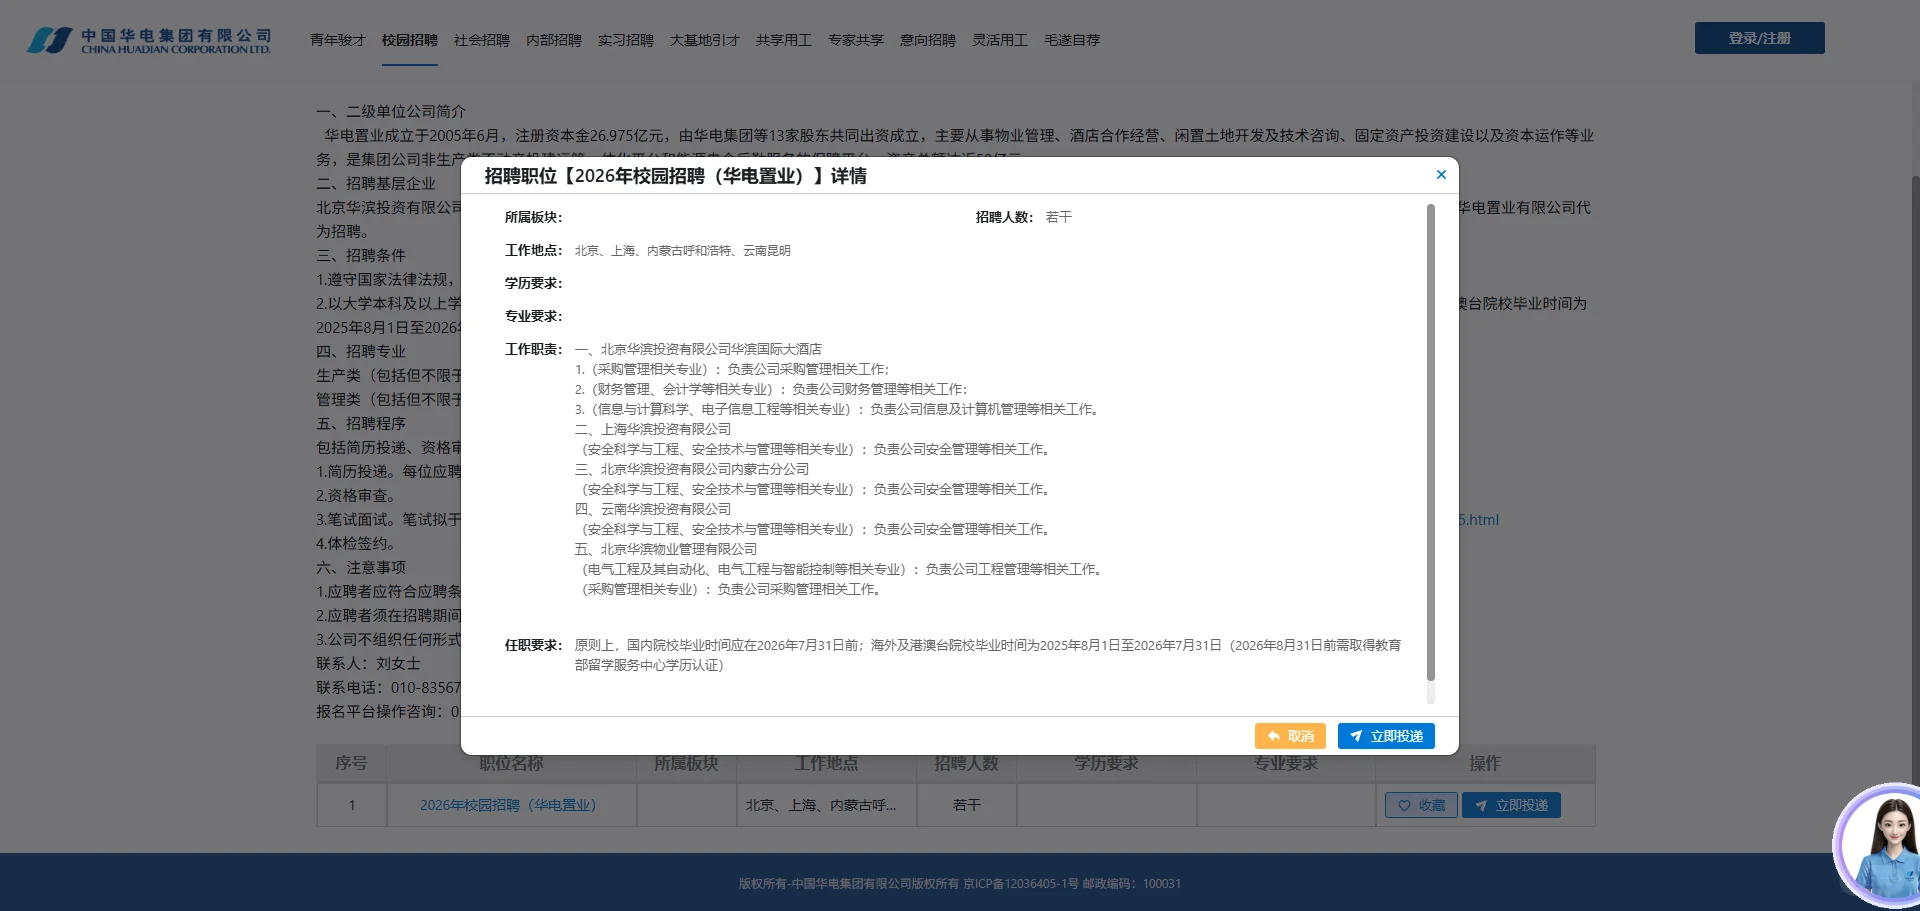
Task: Click the 登录/注册 button
Action: coord(1759,38)
